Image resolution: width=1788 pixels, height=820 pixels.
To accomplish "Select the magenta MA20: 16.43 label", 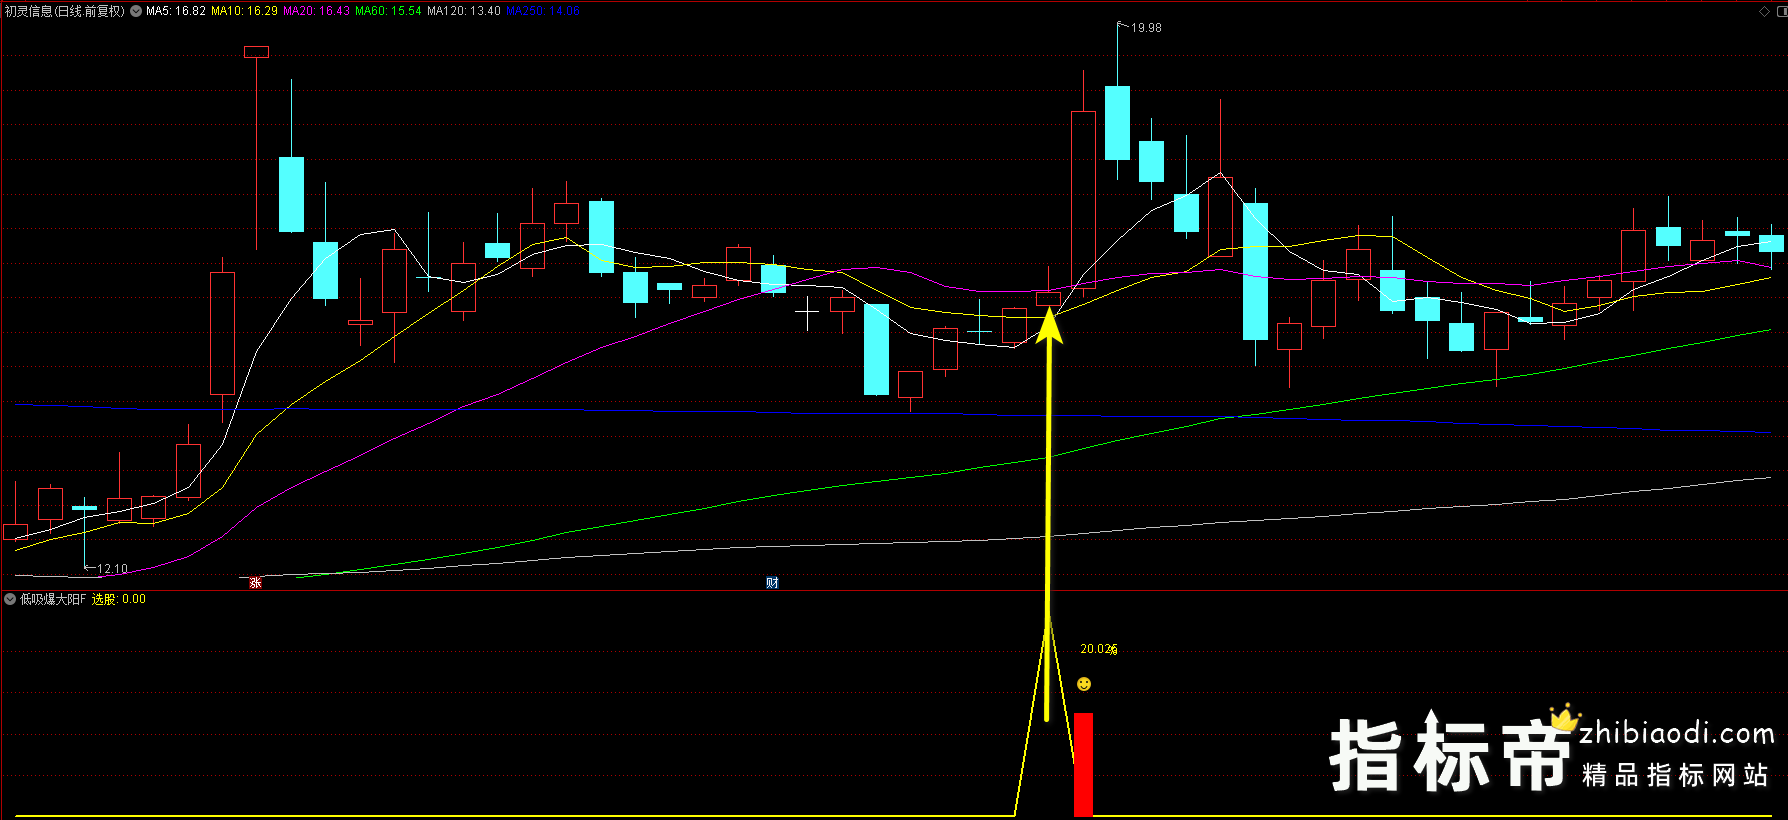I will pos(316,12).
